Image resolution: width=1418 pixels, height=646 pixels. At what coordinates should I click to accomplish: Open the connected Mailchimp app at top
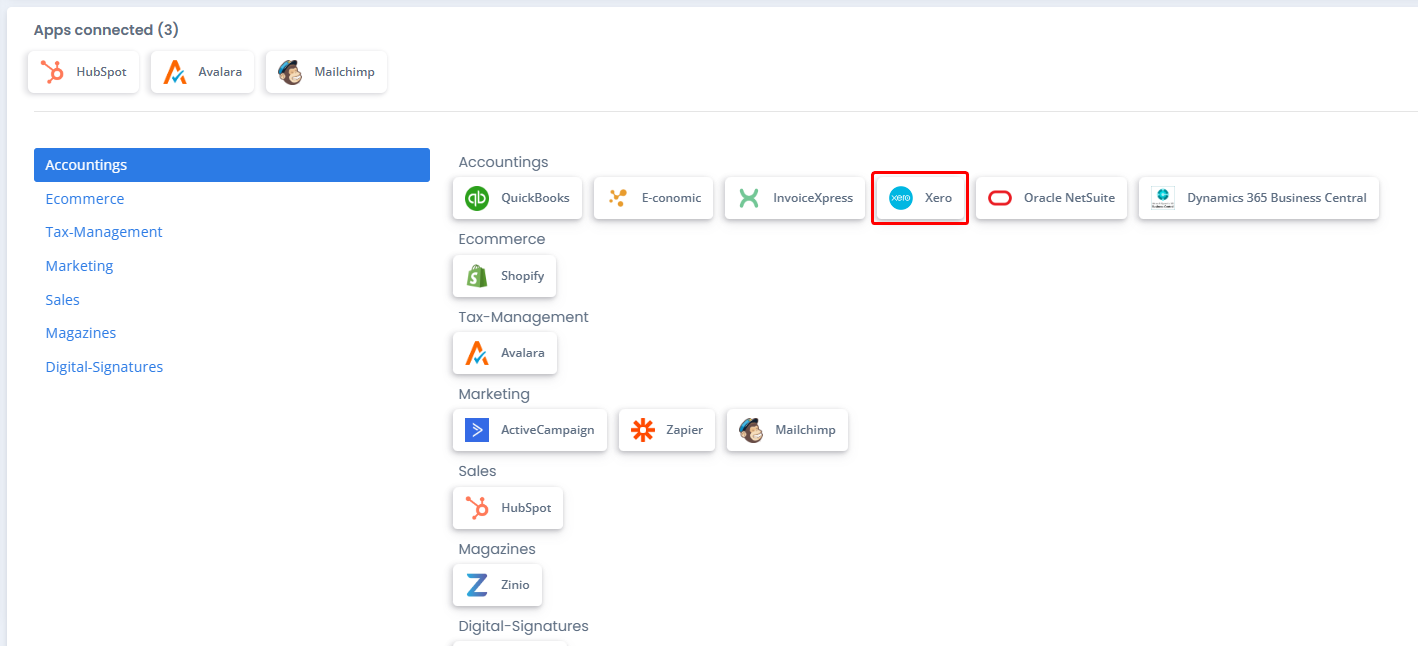click(326, 72)
